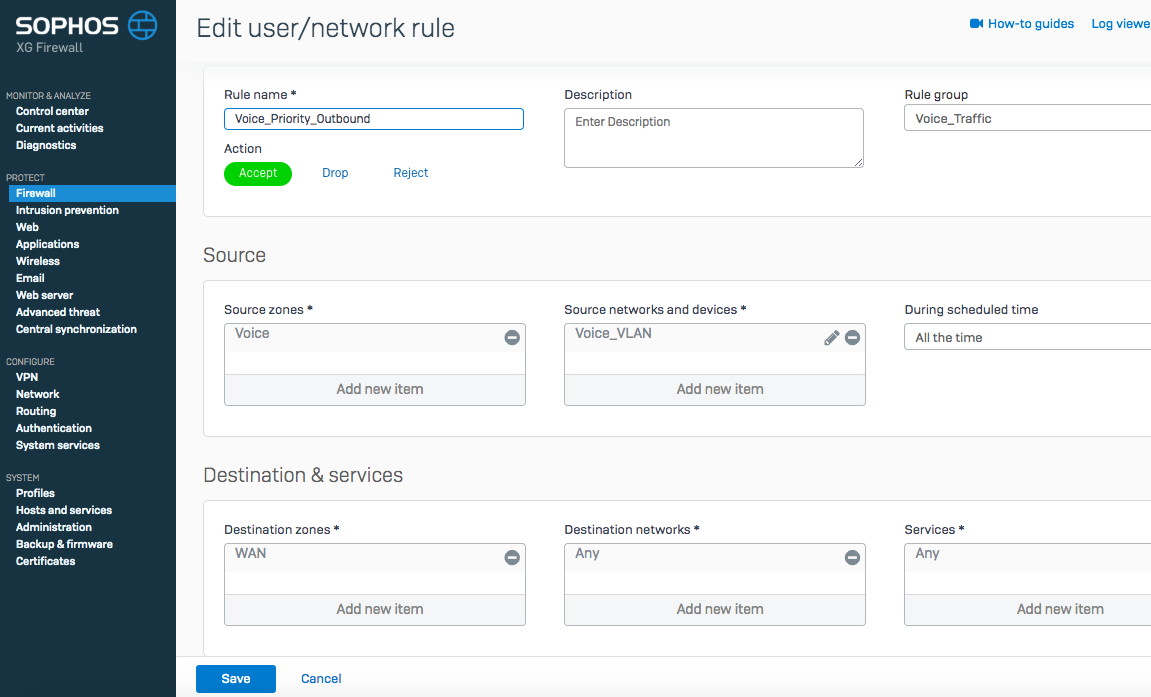The width and height of the screenshot is (1151, 697).
Task: Remove WAN from destination zones
Action: point(512,558)
